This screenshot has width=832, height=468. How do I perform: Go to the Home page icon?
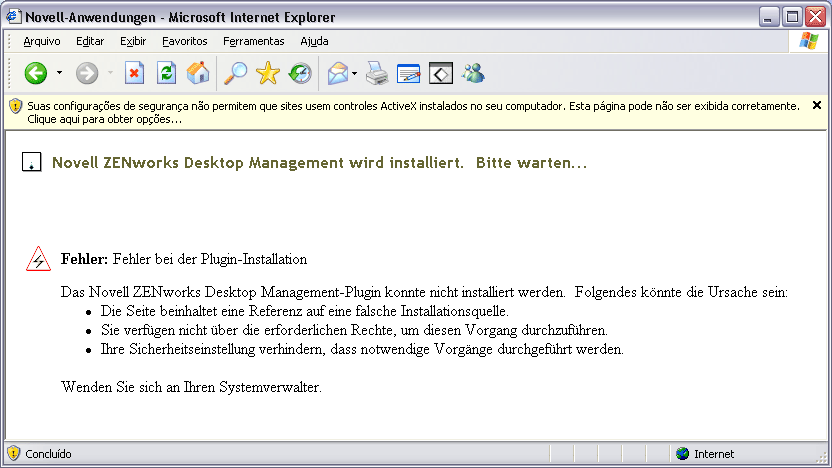pyautogui.click(x=198, y=73)
